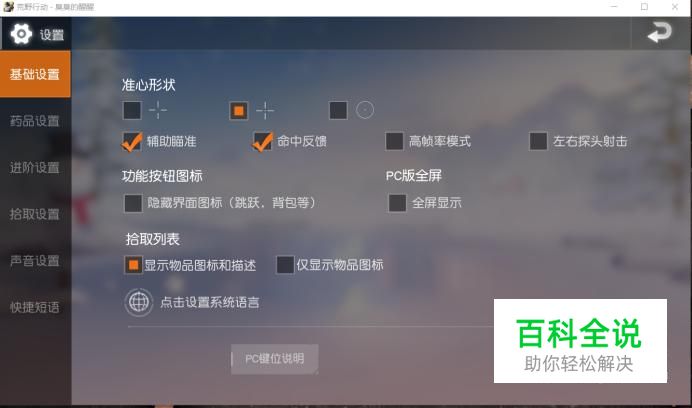Screen dimensions: 692x408
Task: Select 显示物品图标和描述 option
Action: (x=133, y=265)
